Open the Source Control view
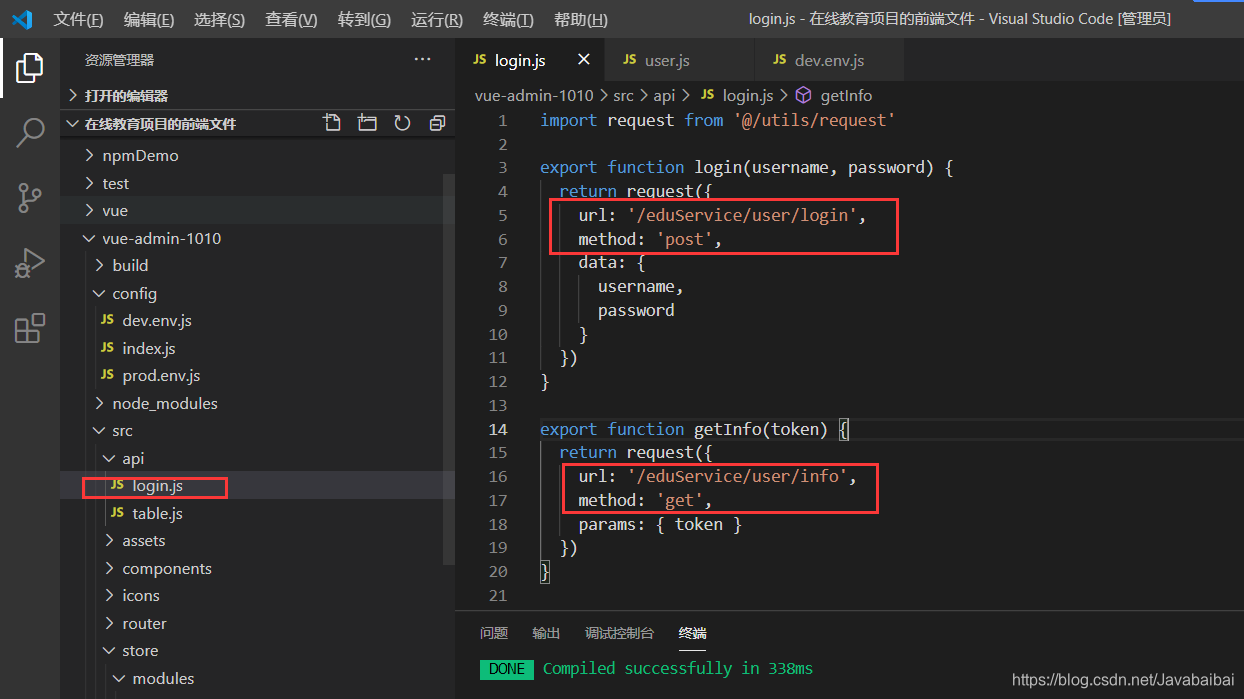This screenshot has height=699, width=1244. (29, 197)
